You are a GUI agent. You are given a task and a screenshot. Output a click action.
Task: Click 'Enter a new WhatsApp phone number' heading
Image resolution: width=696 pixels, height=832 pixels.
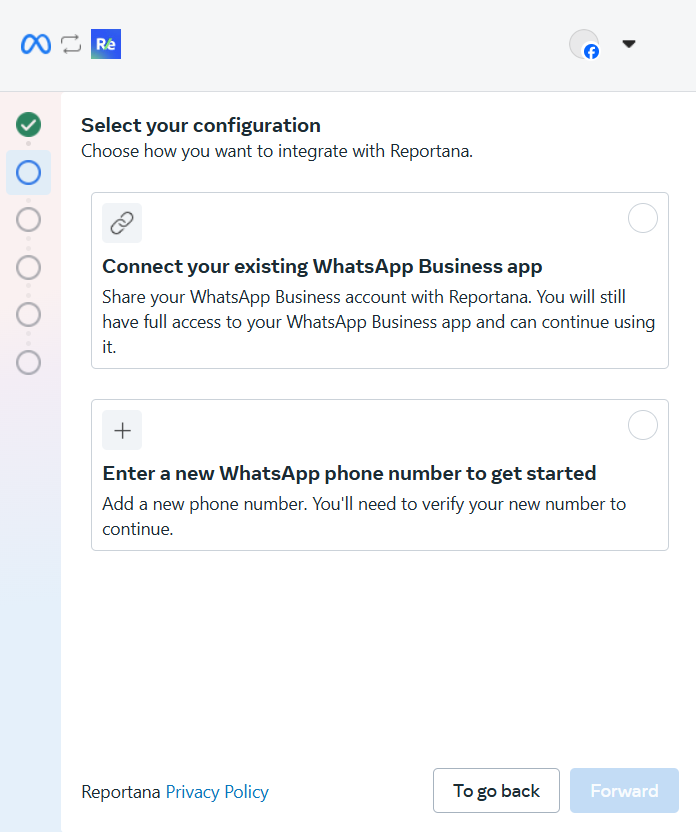click(x=349, y=473)
